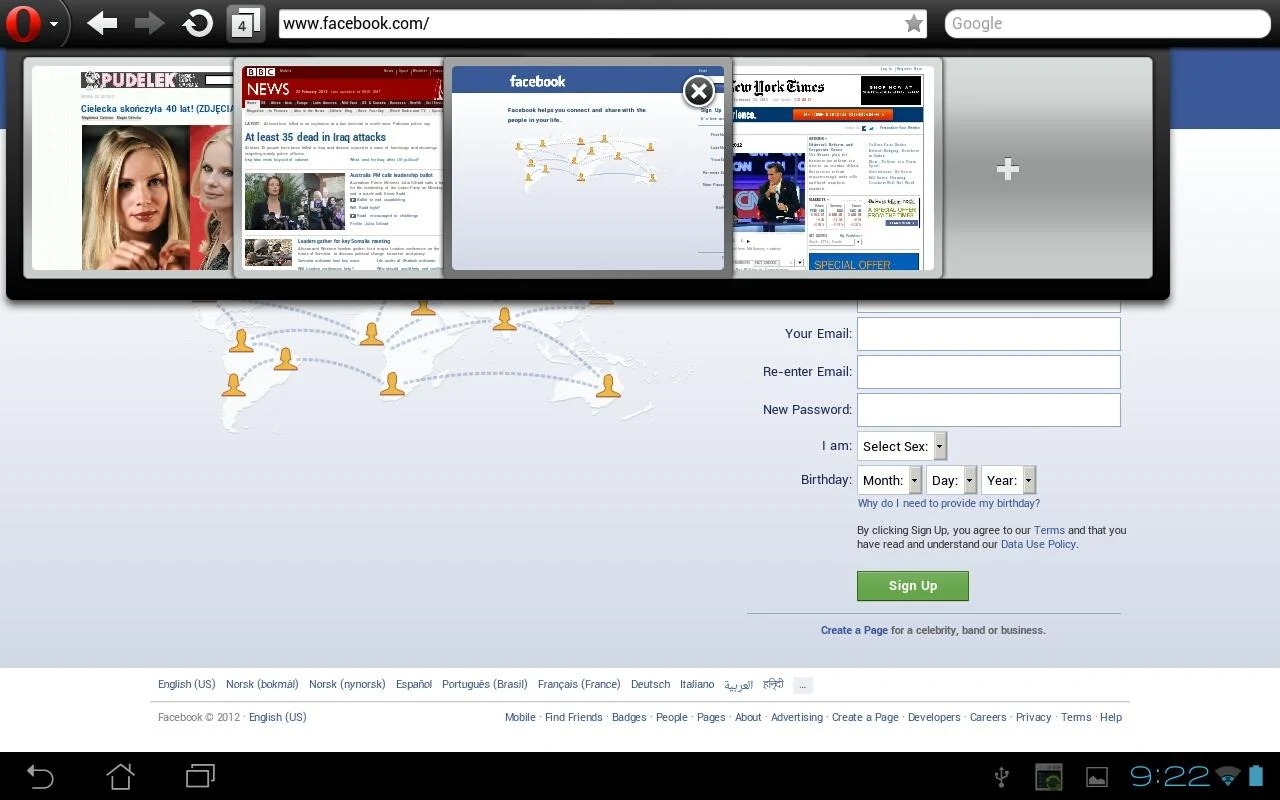Select English (US) in the language list
1280x800 pixels.
pyautogui.click(x=186, y=685)
